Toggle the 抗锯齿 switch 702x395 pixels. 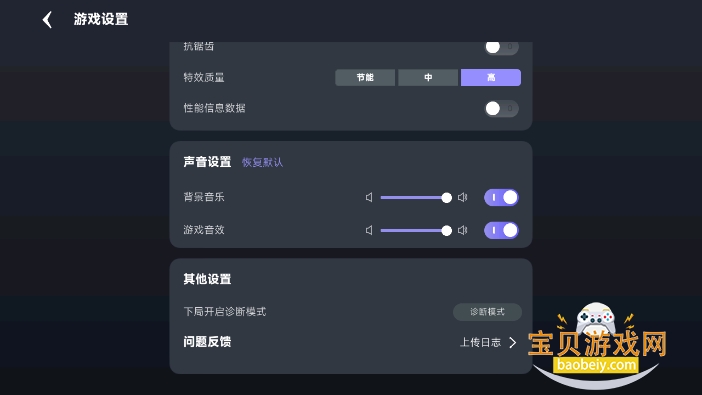click(x=501, y=47)
